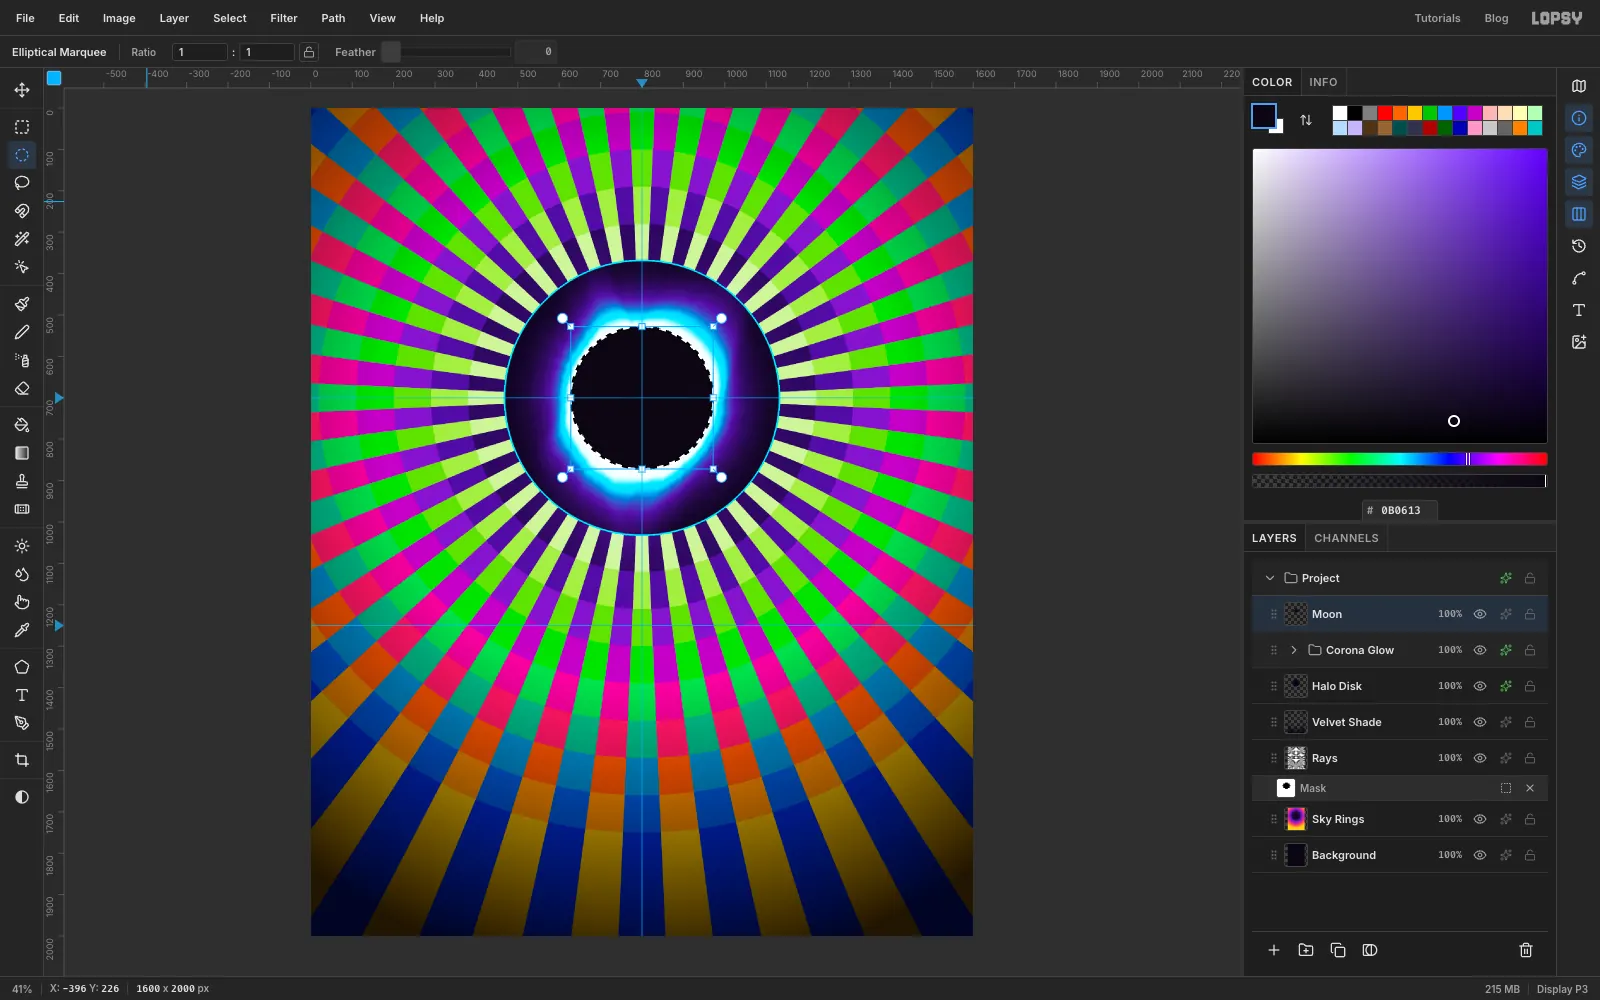Select the Rectangular Marquee tool
The width and height of the screenshot is (1600, 1000).
(x=22, y=127)
